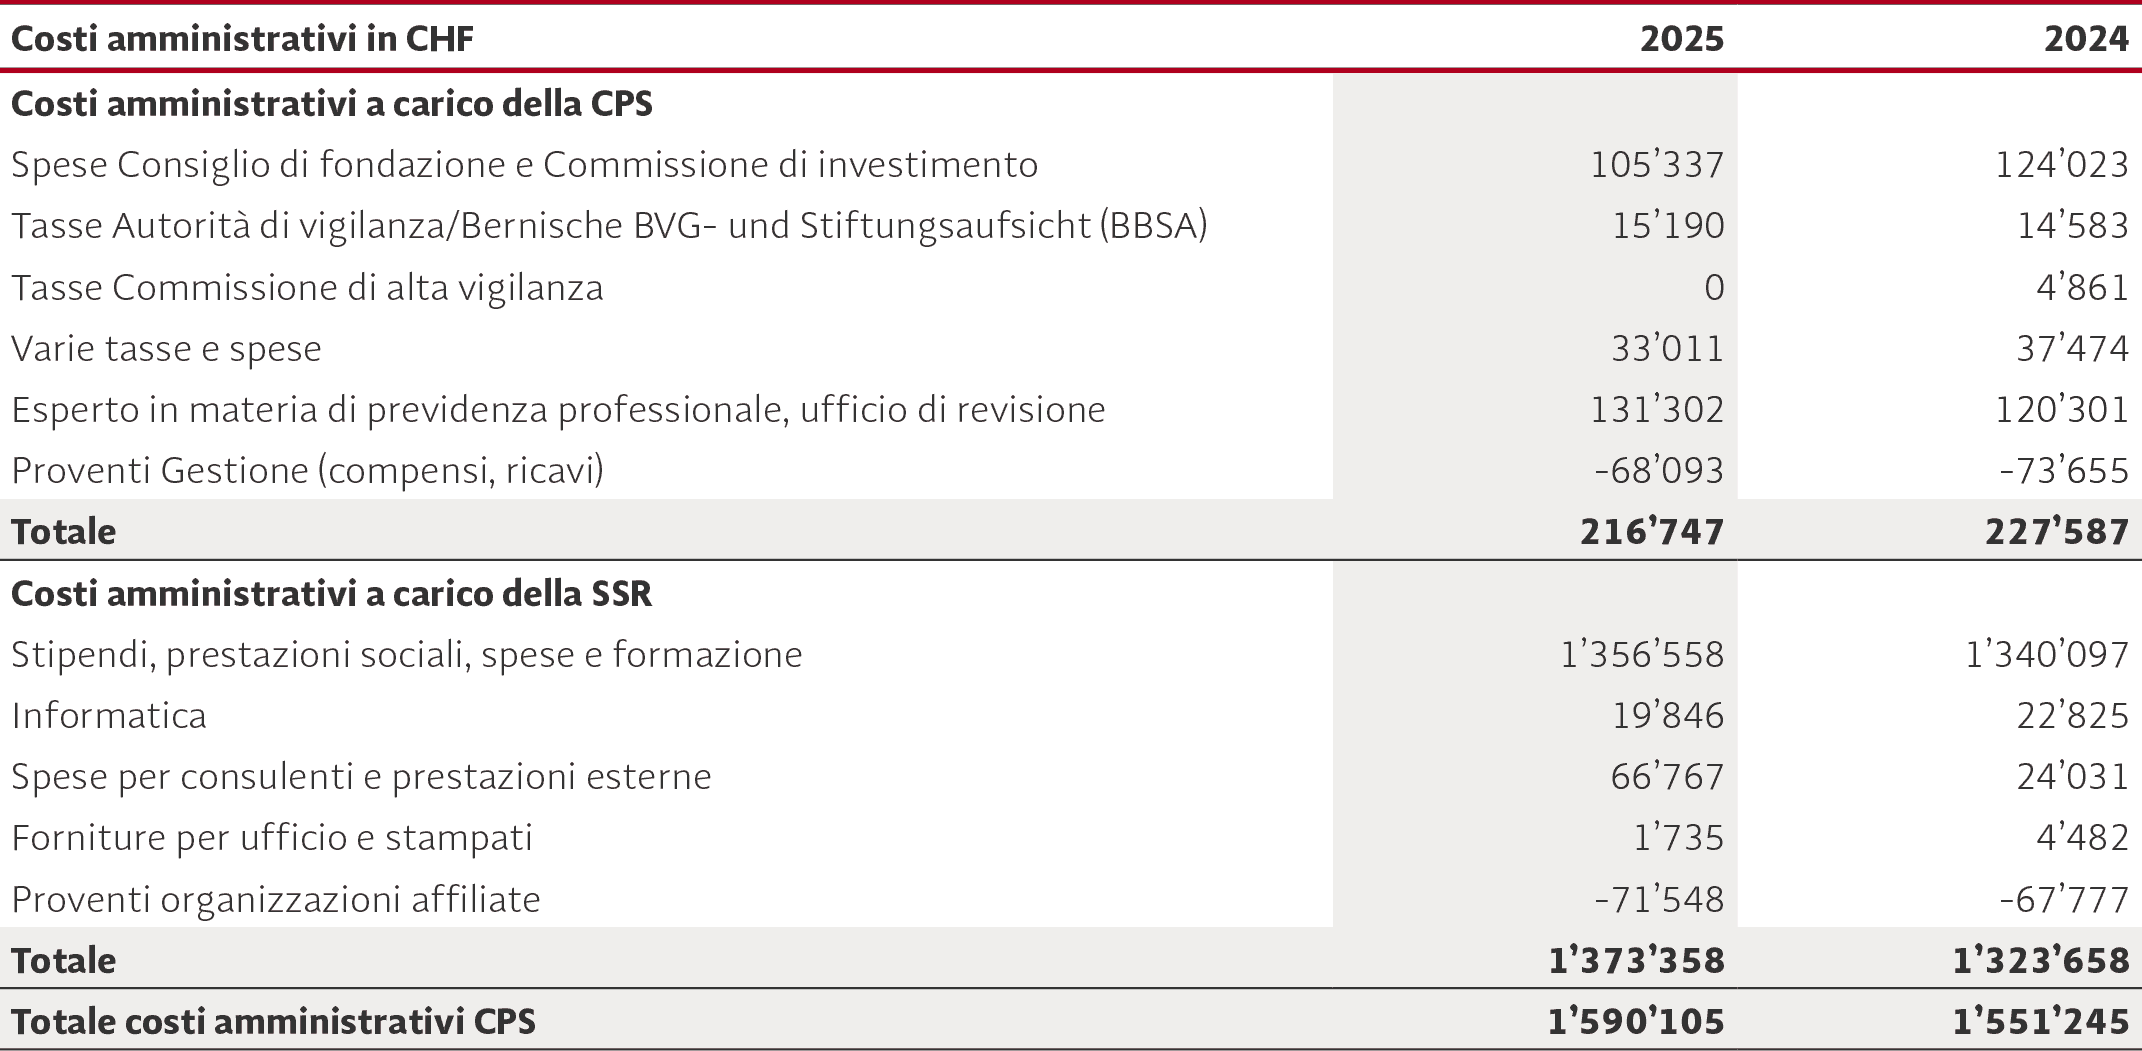The height and width of the screenshot is (1051, 2142).
Task: Select the 2025 column header
Action: click(x=1682, y=39)
